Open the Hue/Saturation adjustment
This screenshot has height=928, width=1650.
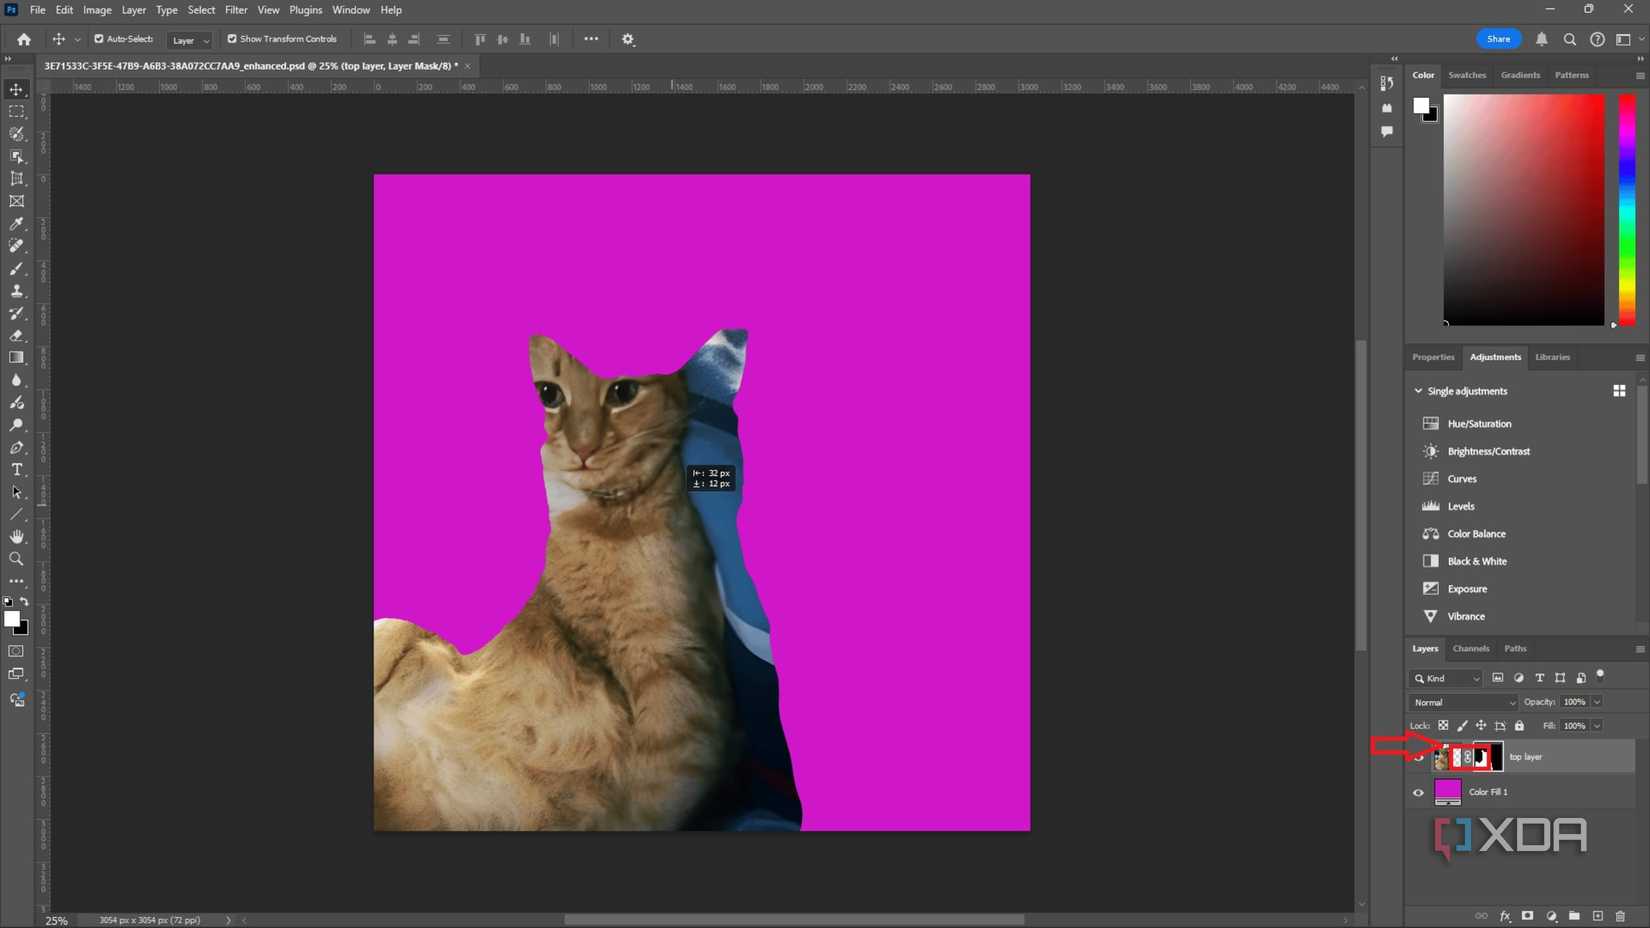[x=1479, y=423]
